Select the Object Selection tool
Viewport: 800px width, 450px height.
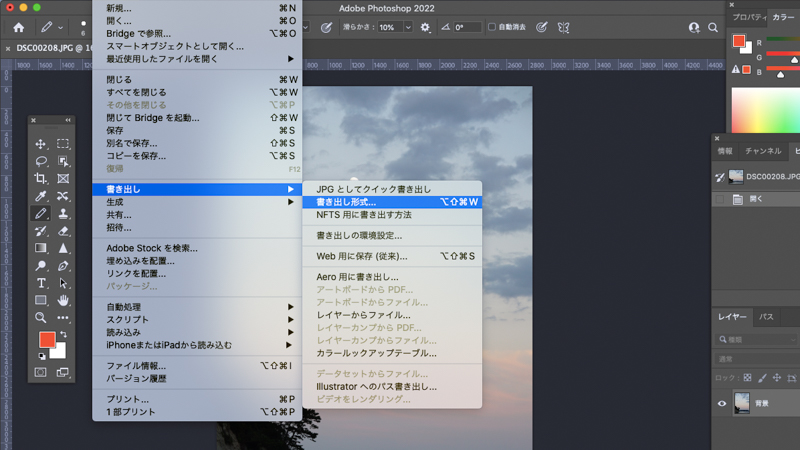63,161
